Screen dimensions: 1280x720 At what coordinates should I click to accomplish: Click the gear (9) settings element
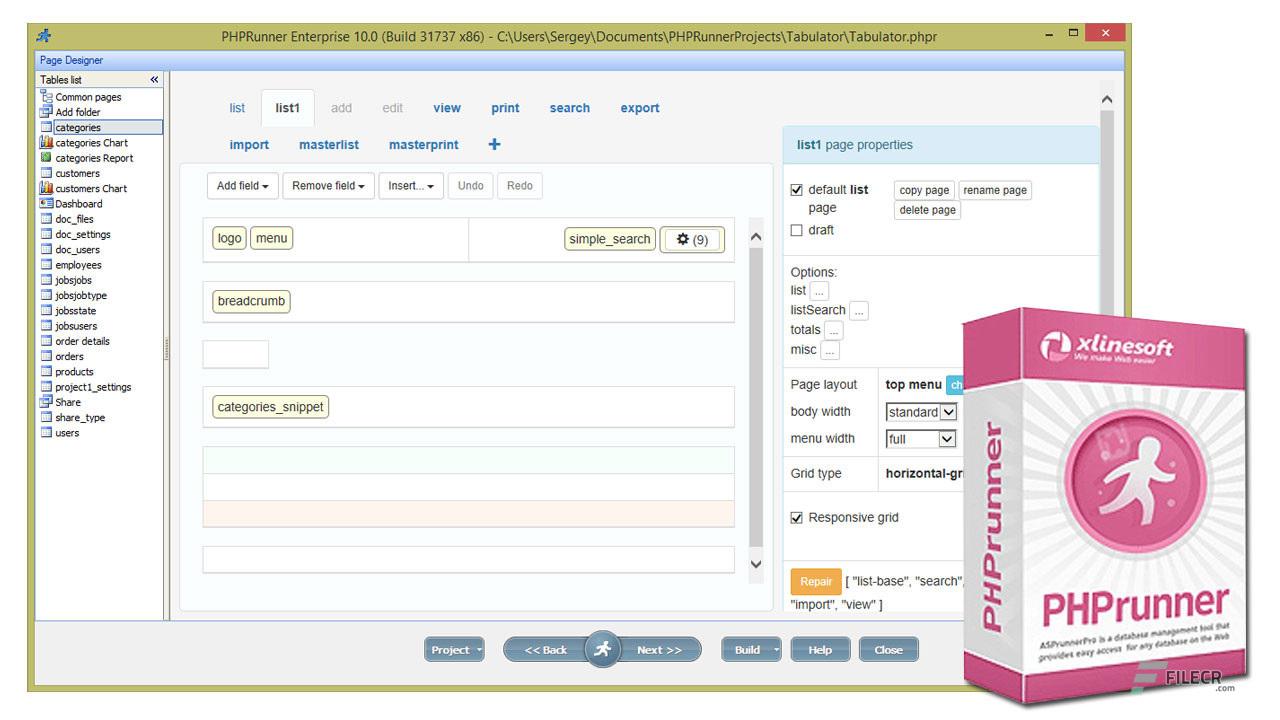(692, 240)
